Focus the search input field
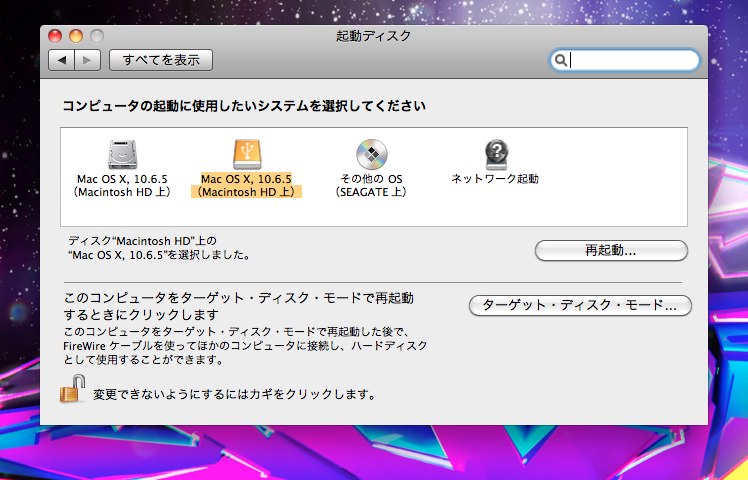748x480 pixels. pyautogui.click(x=625, y=61)
